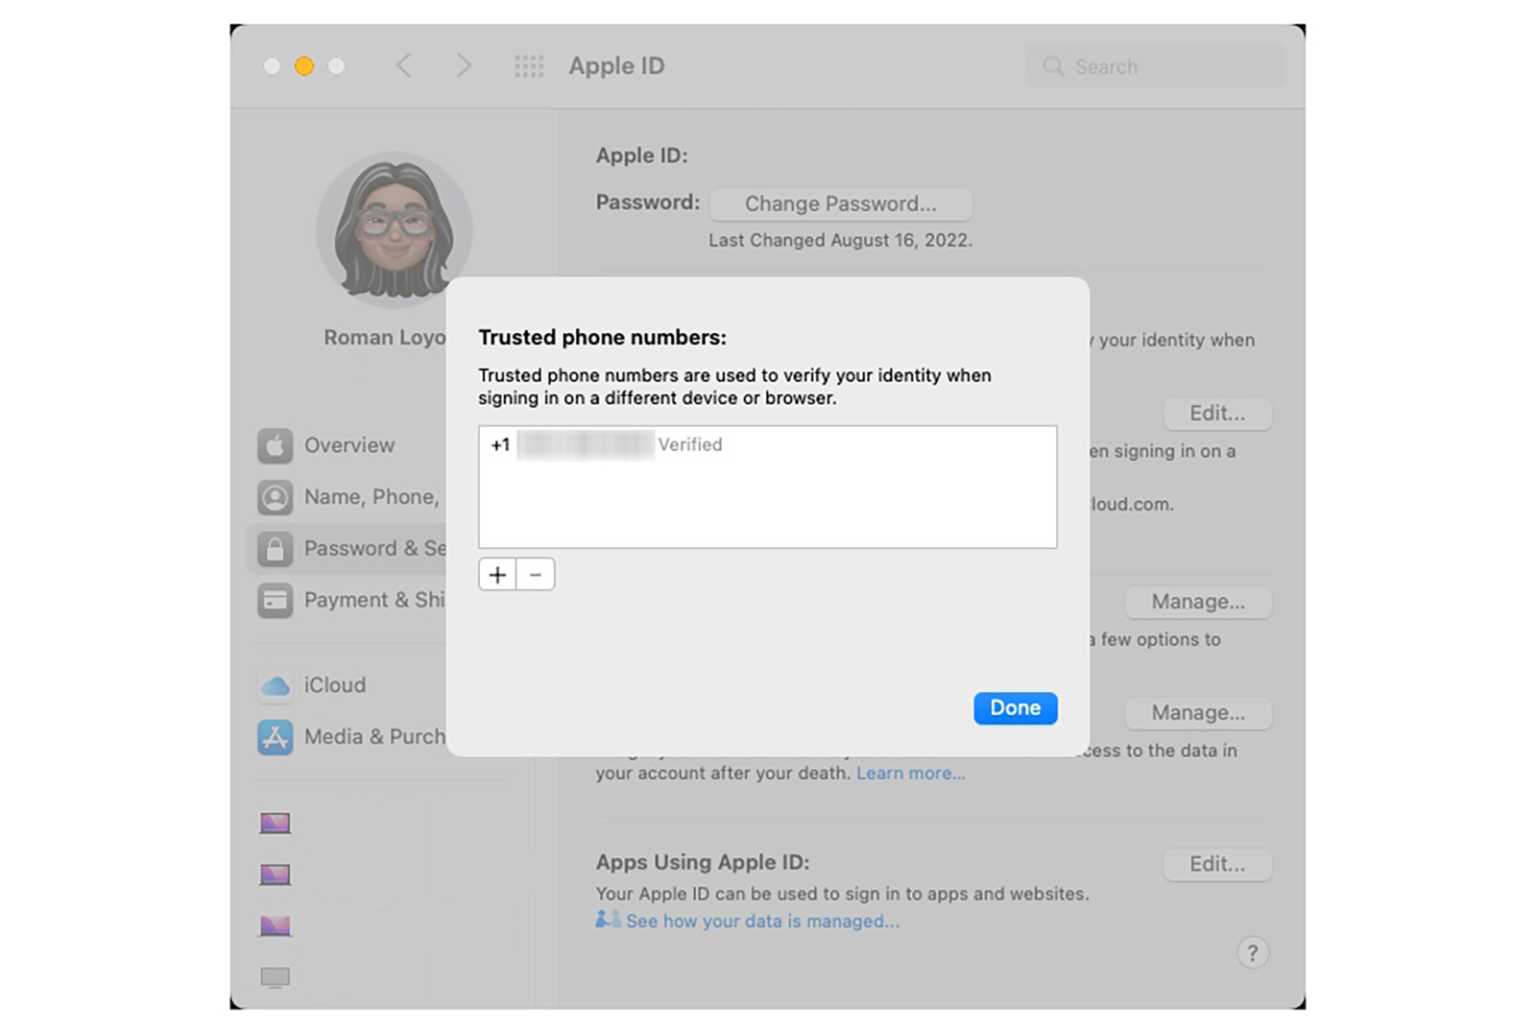
Task: Open the Show All preferences grid icon
Action: point(529,66)
